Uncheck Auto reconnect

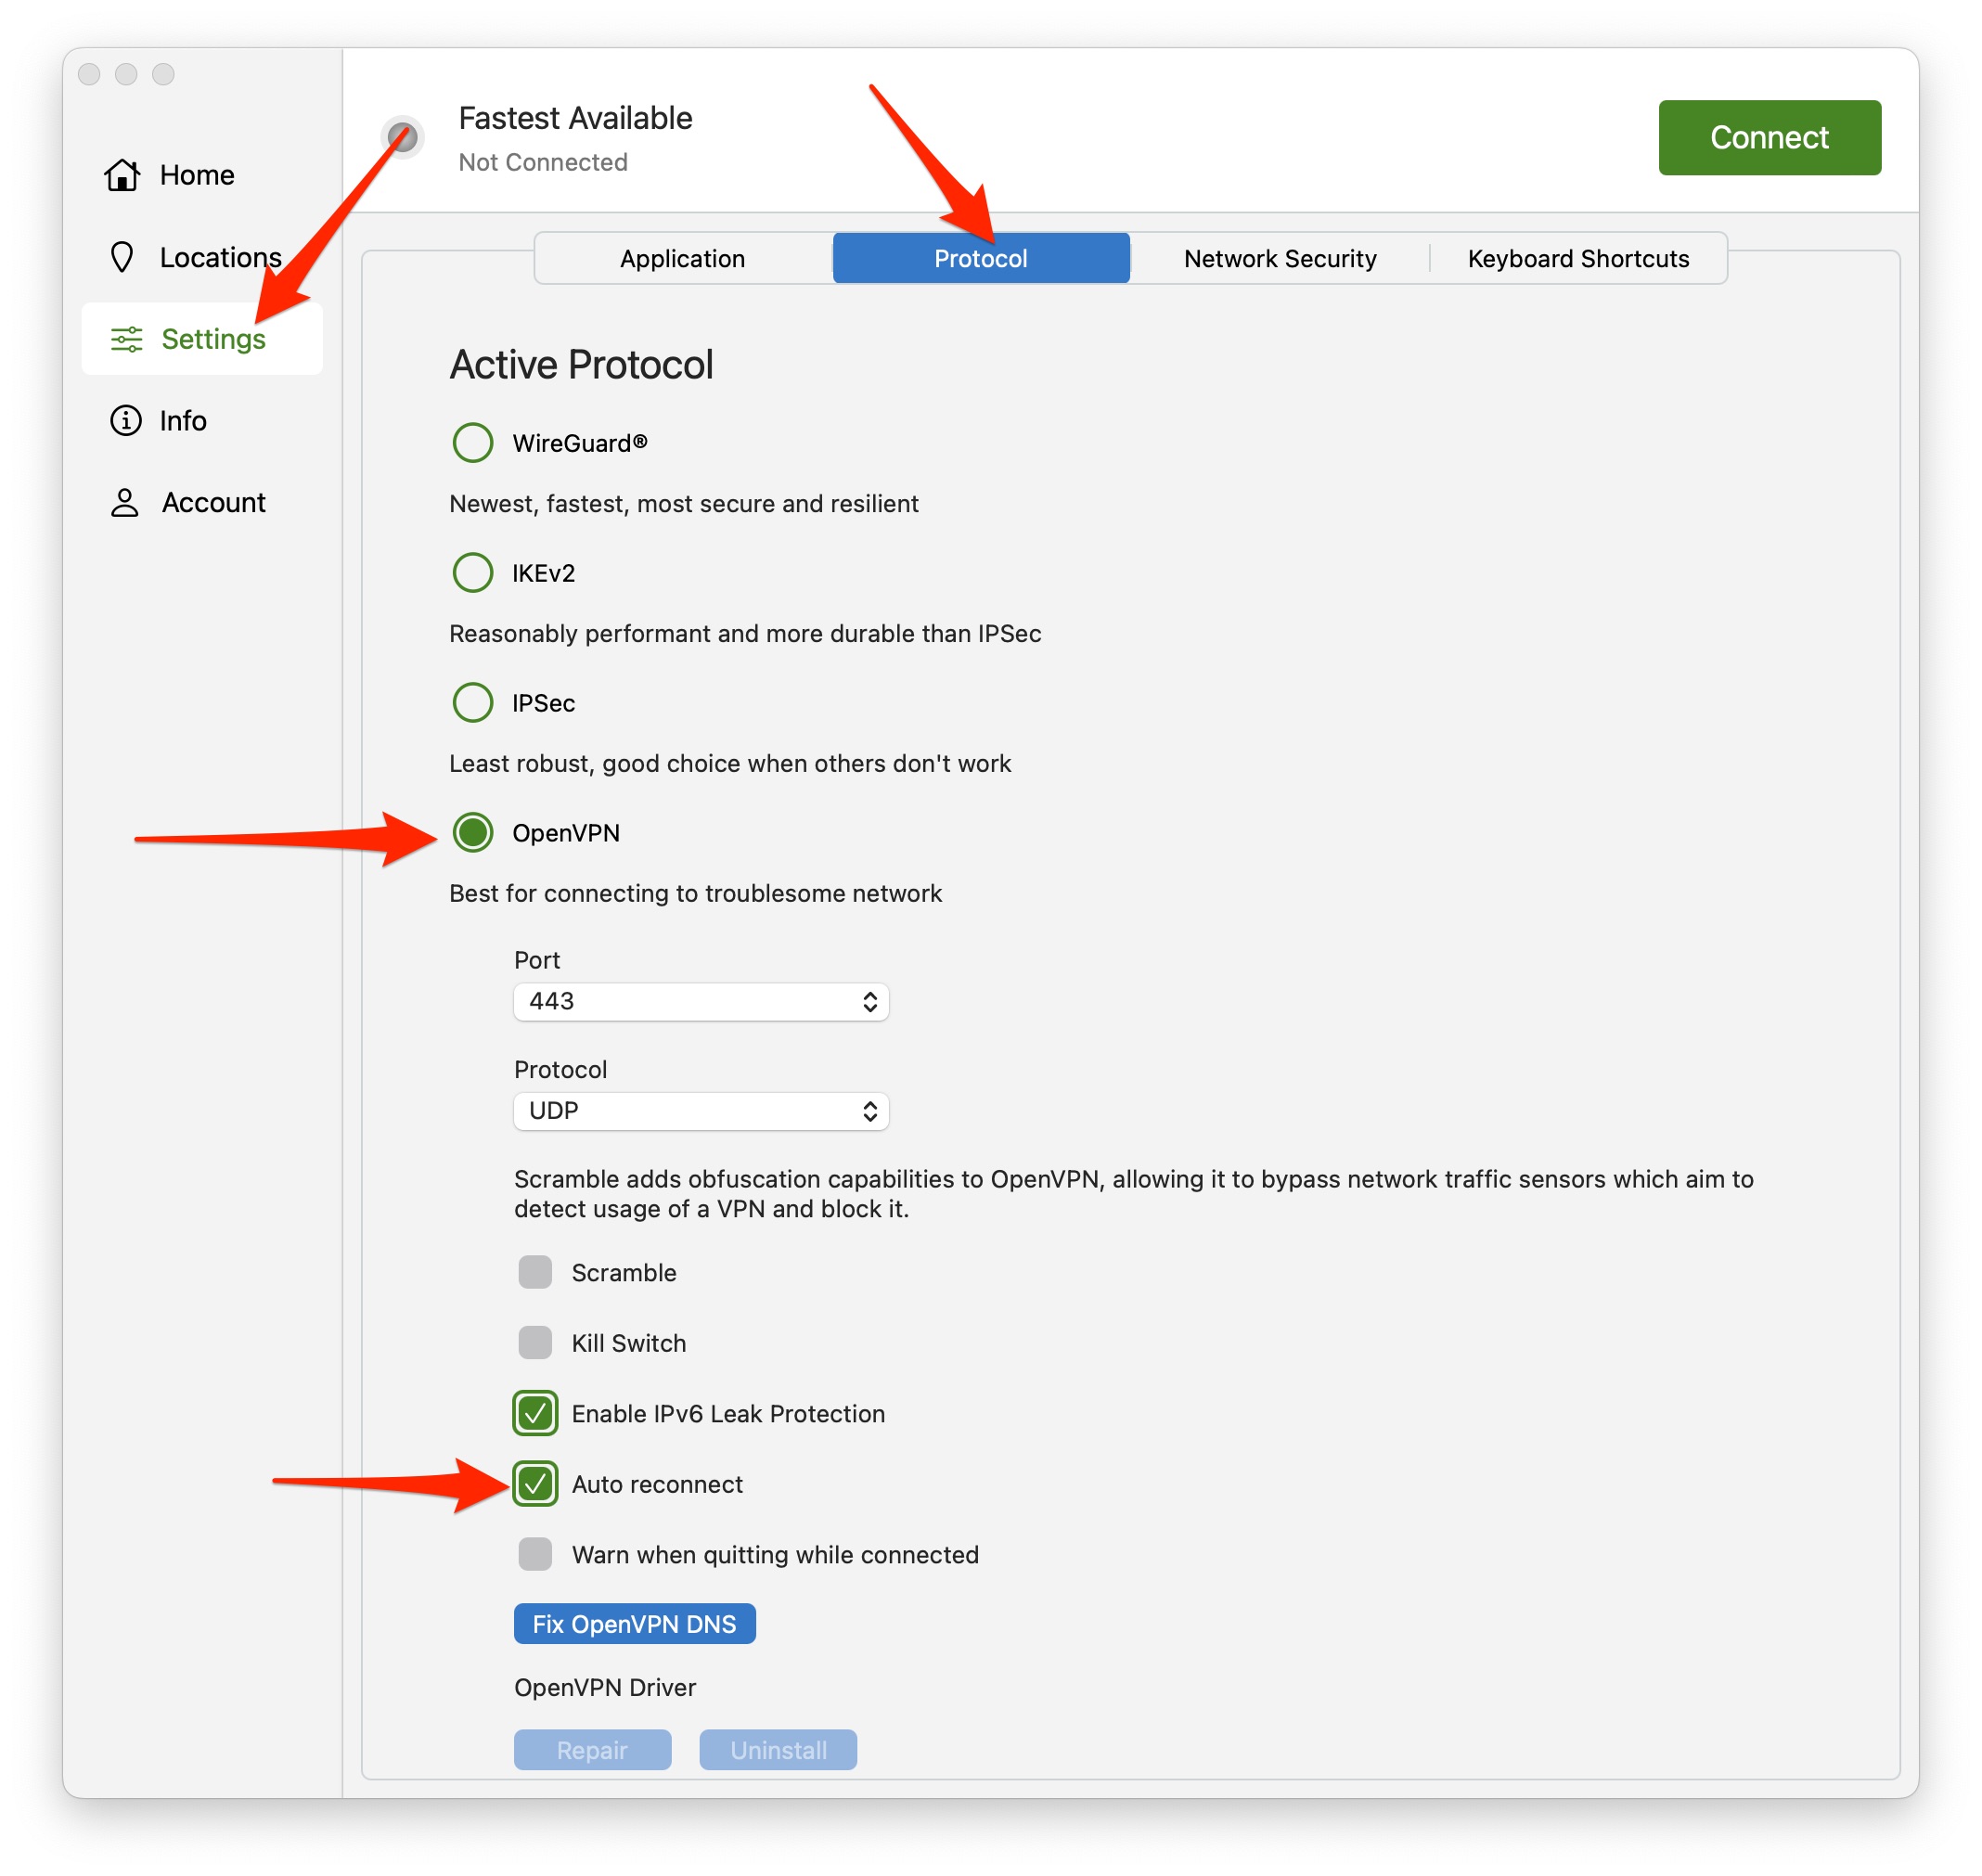[535, 1484]
